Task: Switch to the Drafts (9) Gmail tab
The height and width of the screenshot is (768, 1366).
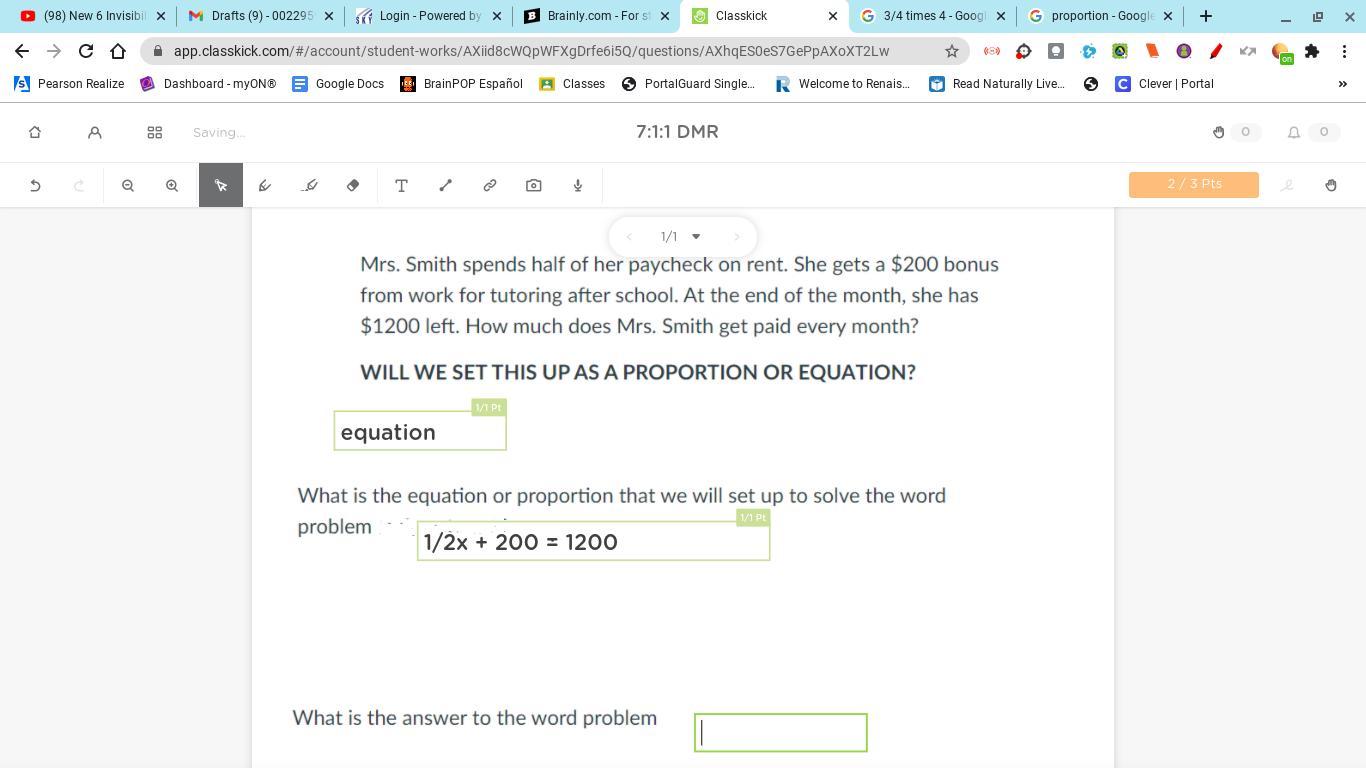Action: point(262,16)
